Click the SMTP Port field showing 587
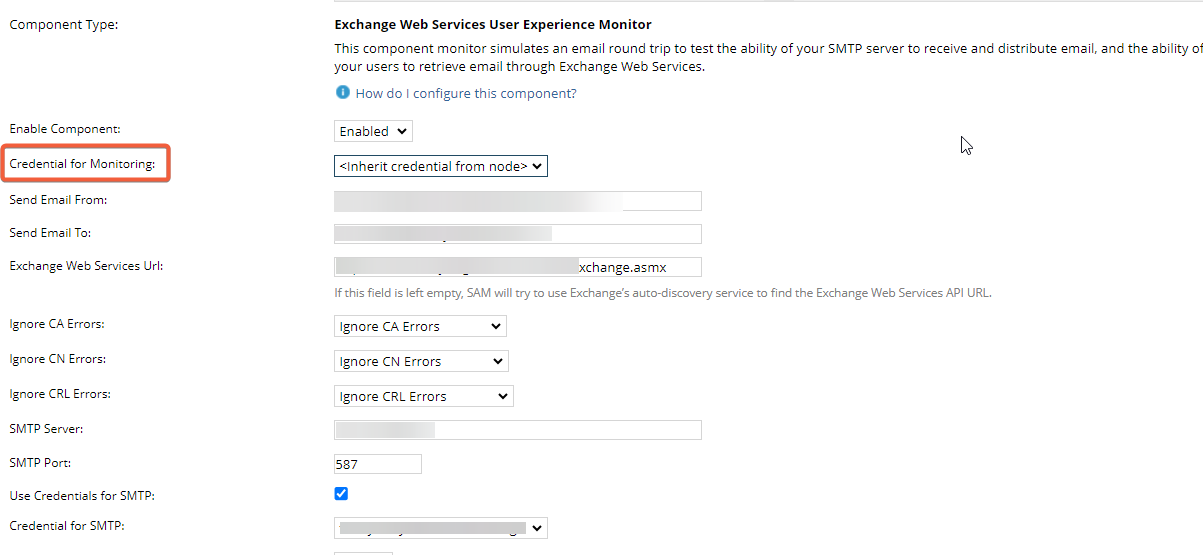This screenshot has height=555, width=1203. pyautogui.click(x=377, y=464)
